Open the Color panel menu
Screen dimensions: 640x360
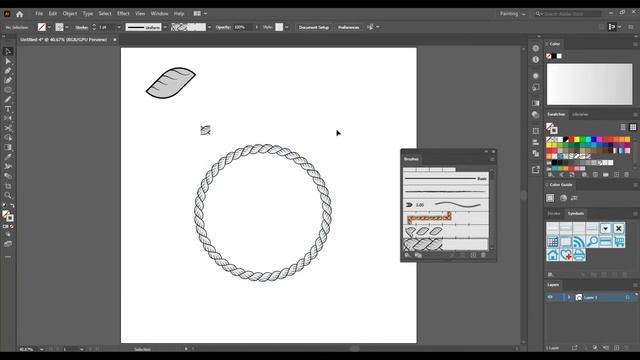pos(635,44)
